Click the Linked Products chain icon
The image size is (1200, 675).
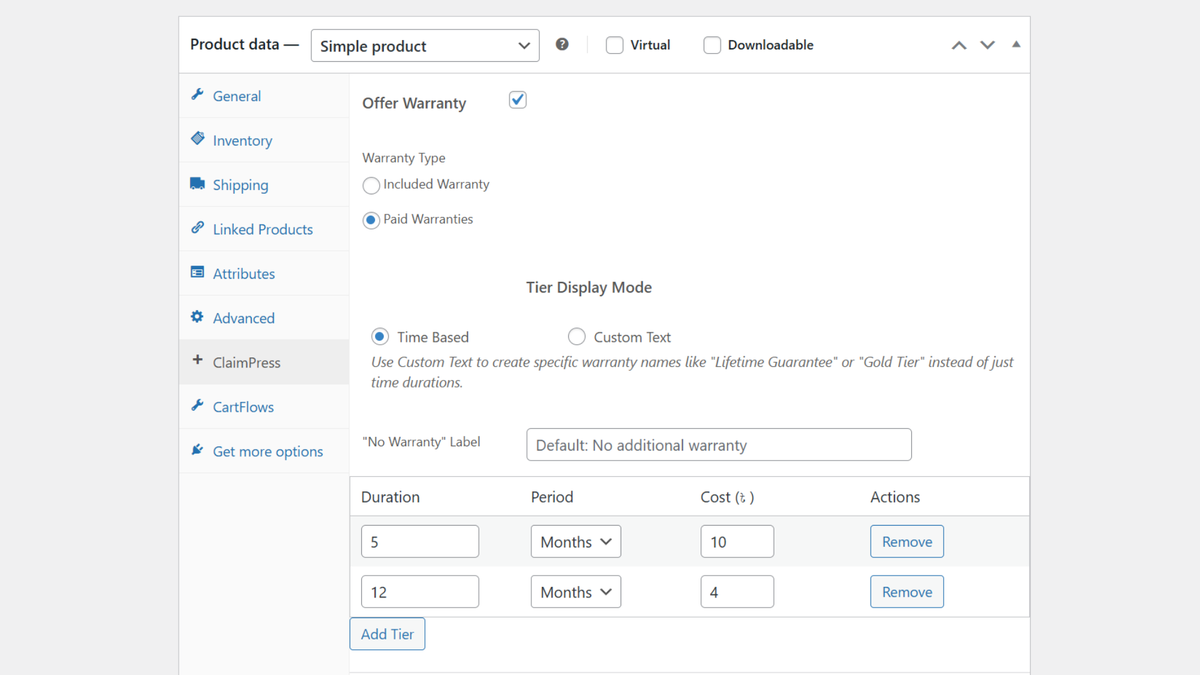click(197, 228)
